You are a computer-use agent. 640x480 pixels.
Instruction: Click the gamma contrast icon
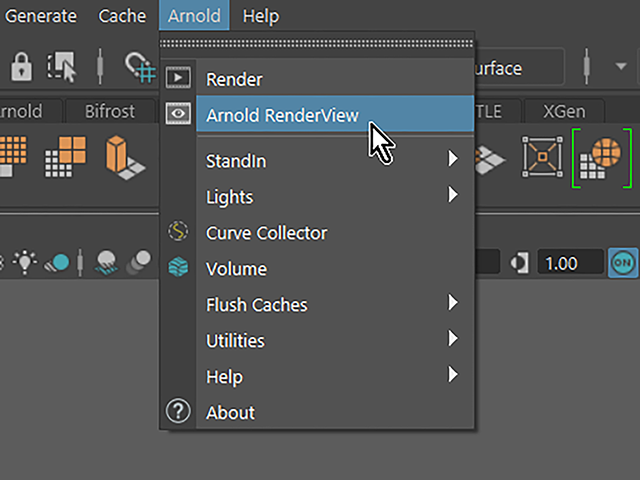(520, 263)
